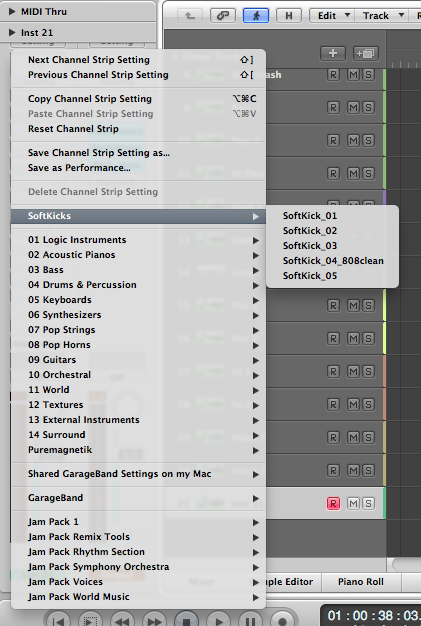Open Jam Pack Remix Tools submenu
Image resolution: width=421 pixels, height=626 pixels.
click(x=138, y=537)
